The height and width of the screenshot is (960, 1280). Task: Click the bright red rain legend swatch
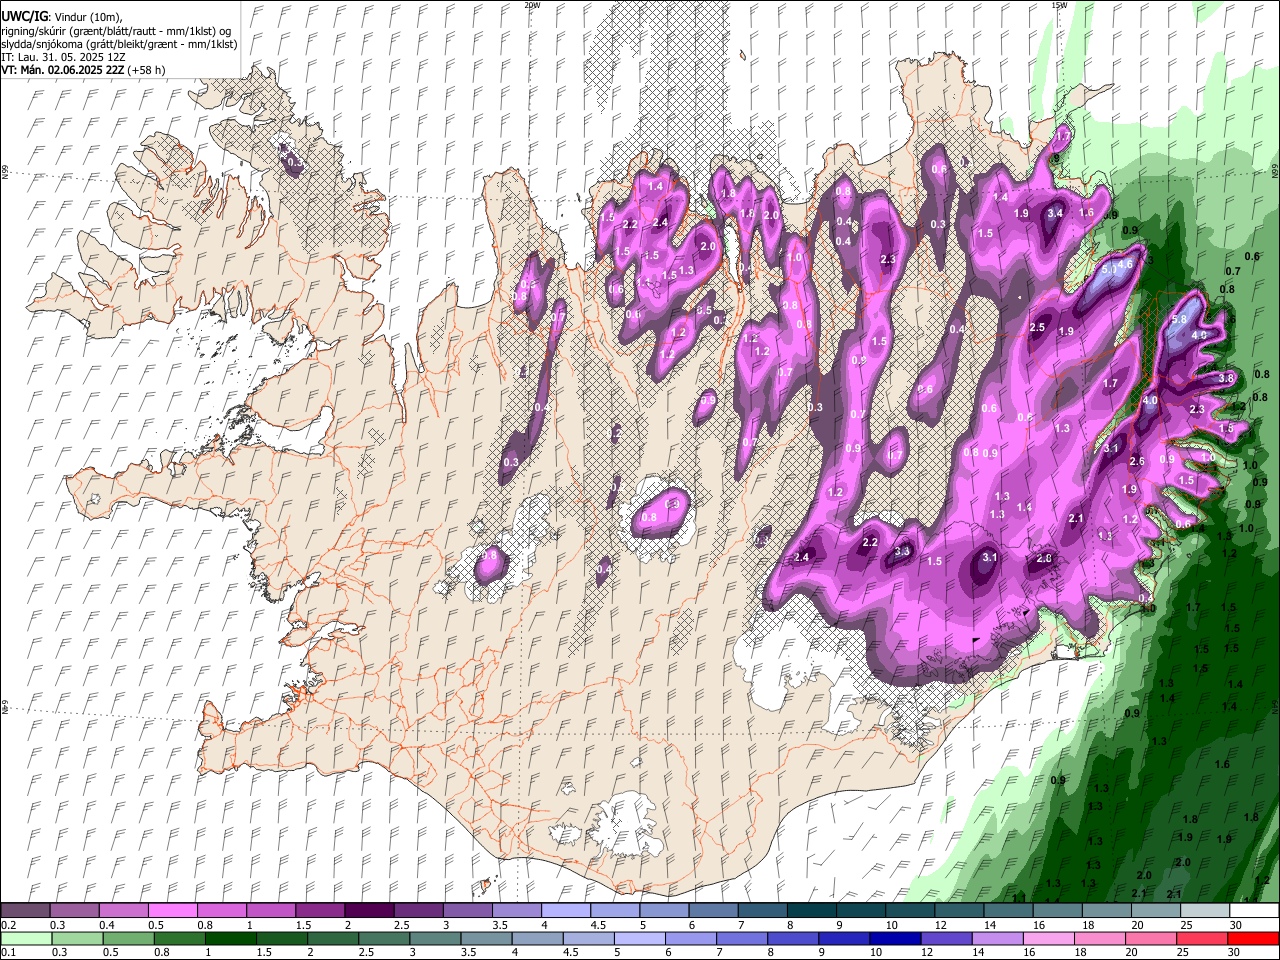tap(1251, 939)
